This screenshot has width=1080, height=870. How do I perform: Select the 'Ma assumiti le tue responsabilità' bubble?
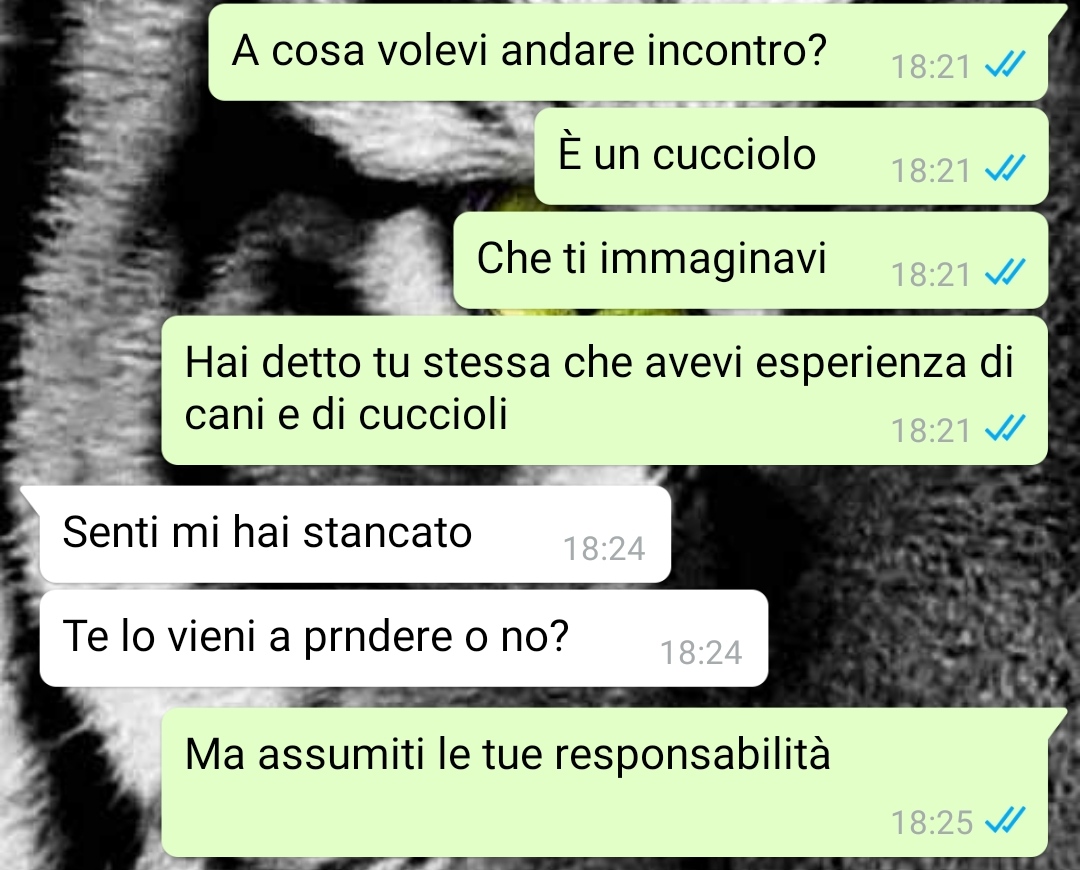(605, 783)
